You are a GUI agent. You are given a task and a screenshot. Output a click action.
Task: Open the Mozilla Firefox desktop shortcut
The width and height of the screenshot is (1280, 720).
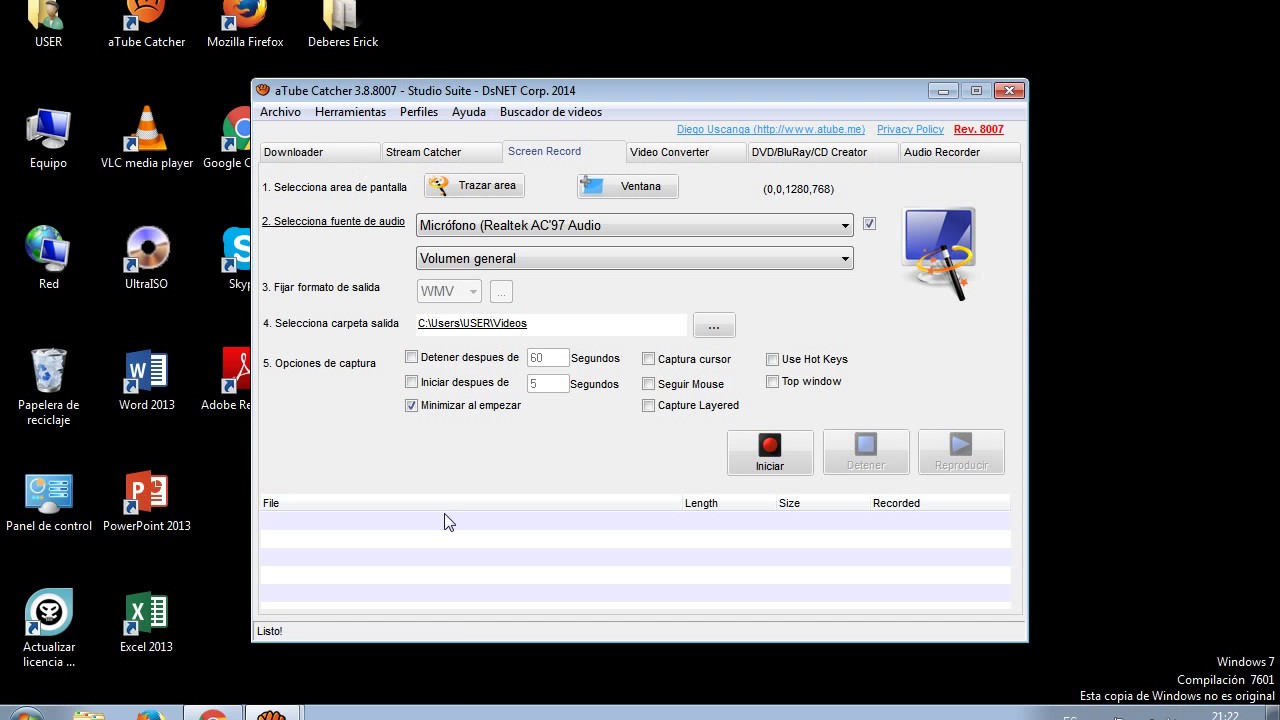245,24
